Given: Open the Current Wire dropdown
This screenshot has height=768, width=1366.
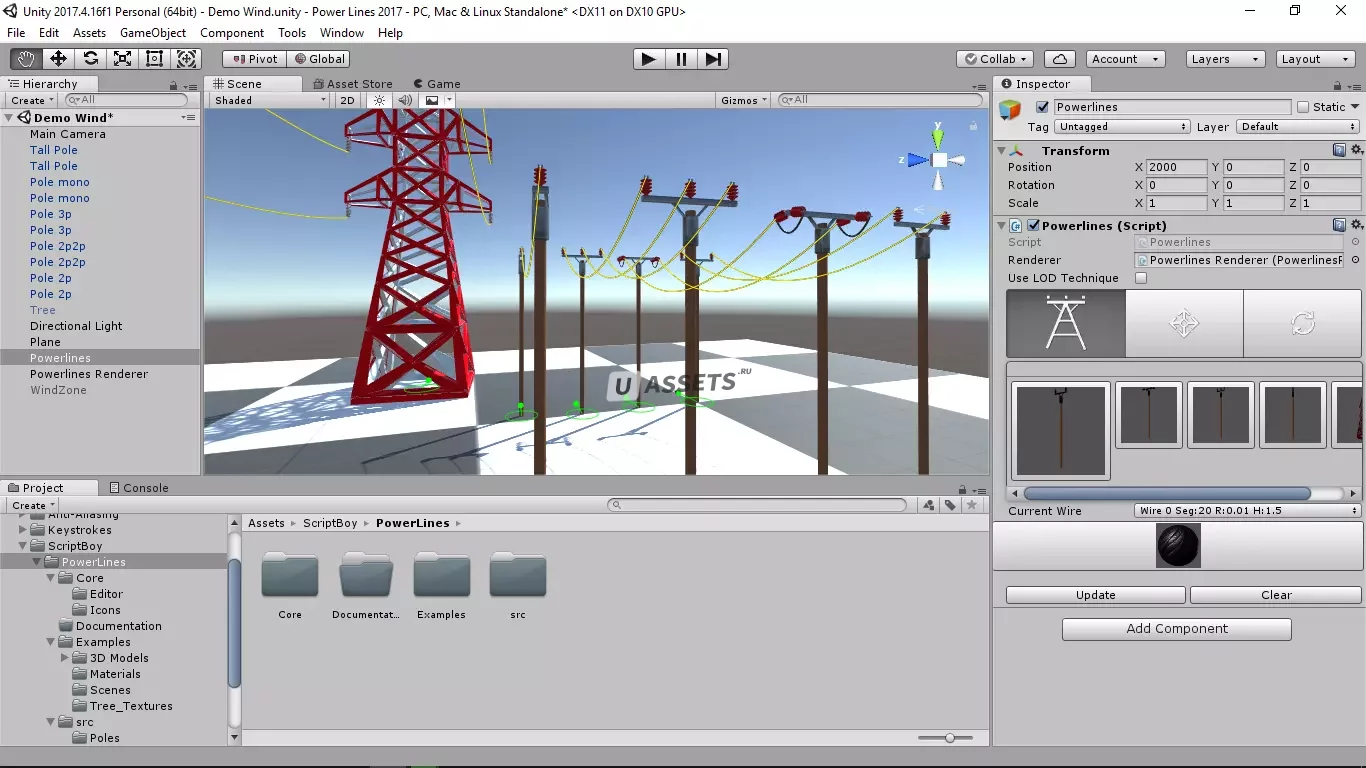Looking at the screenshot, I should pyautogui.click(x=1247, y=511).
